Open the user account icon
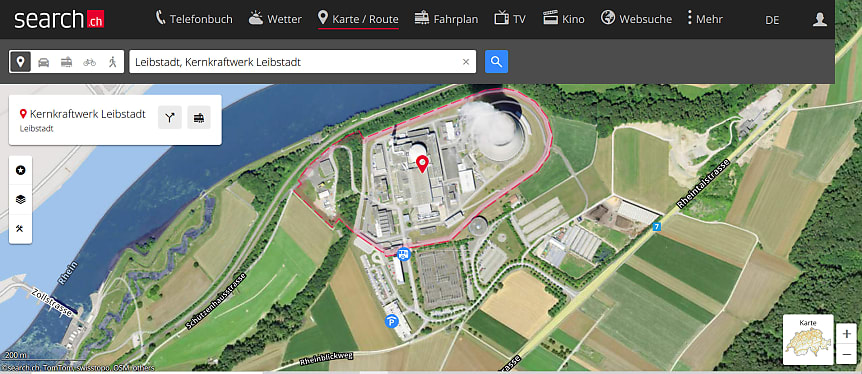Image resolution: width=862 pixels, height=374 pixels. pyautogui.click(x=820, y=19)
